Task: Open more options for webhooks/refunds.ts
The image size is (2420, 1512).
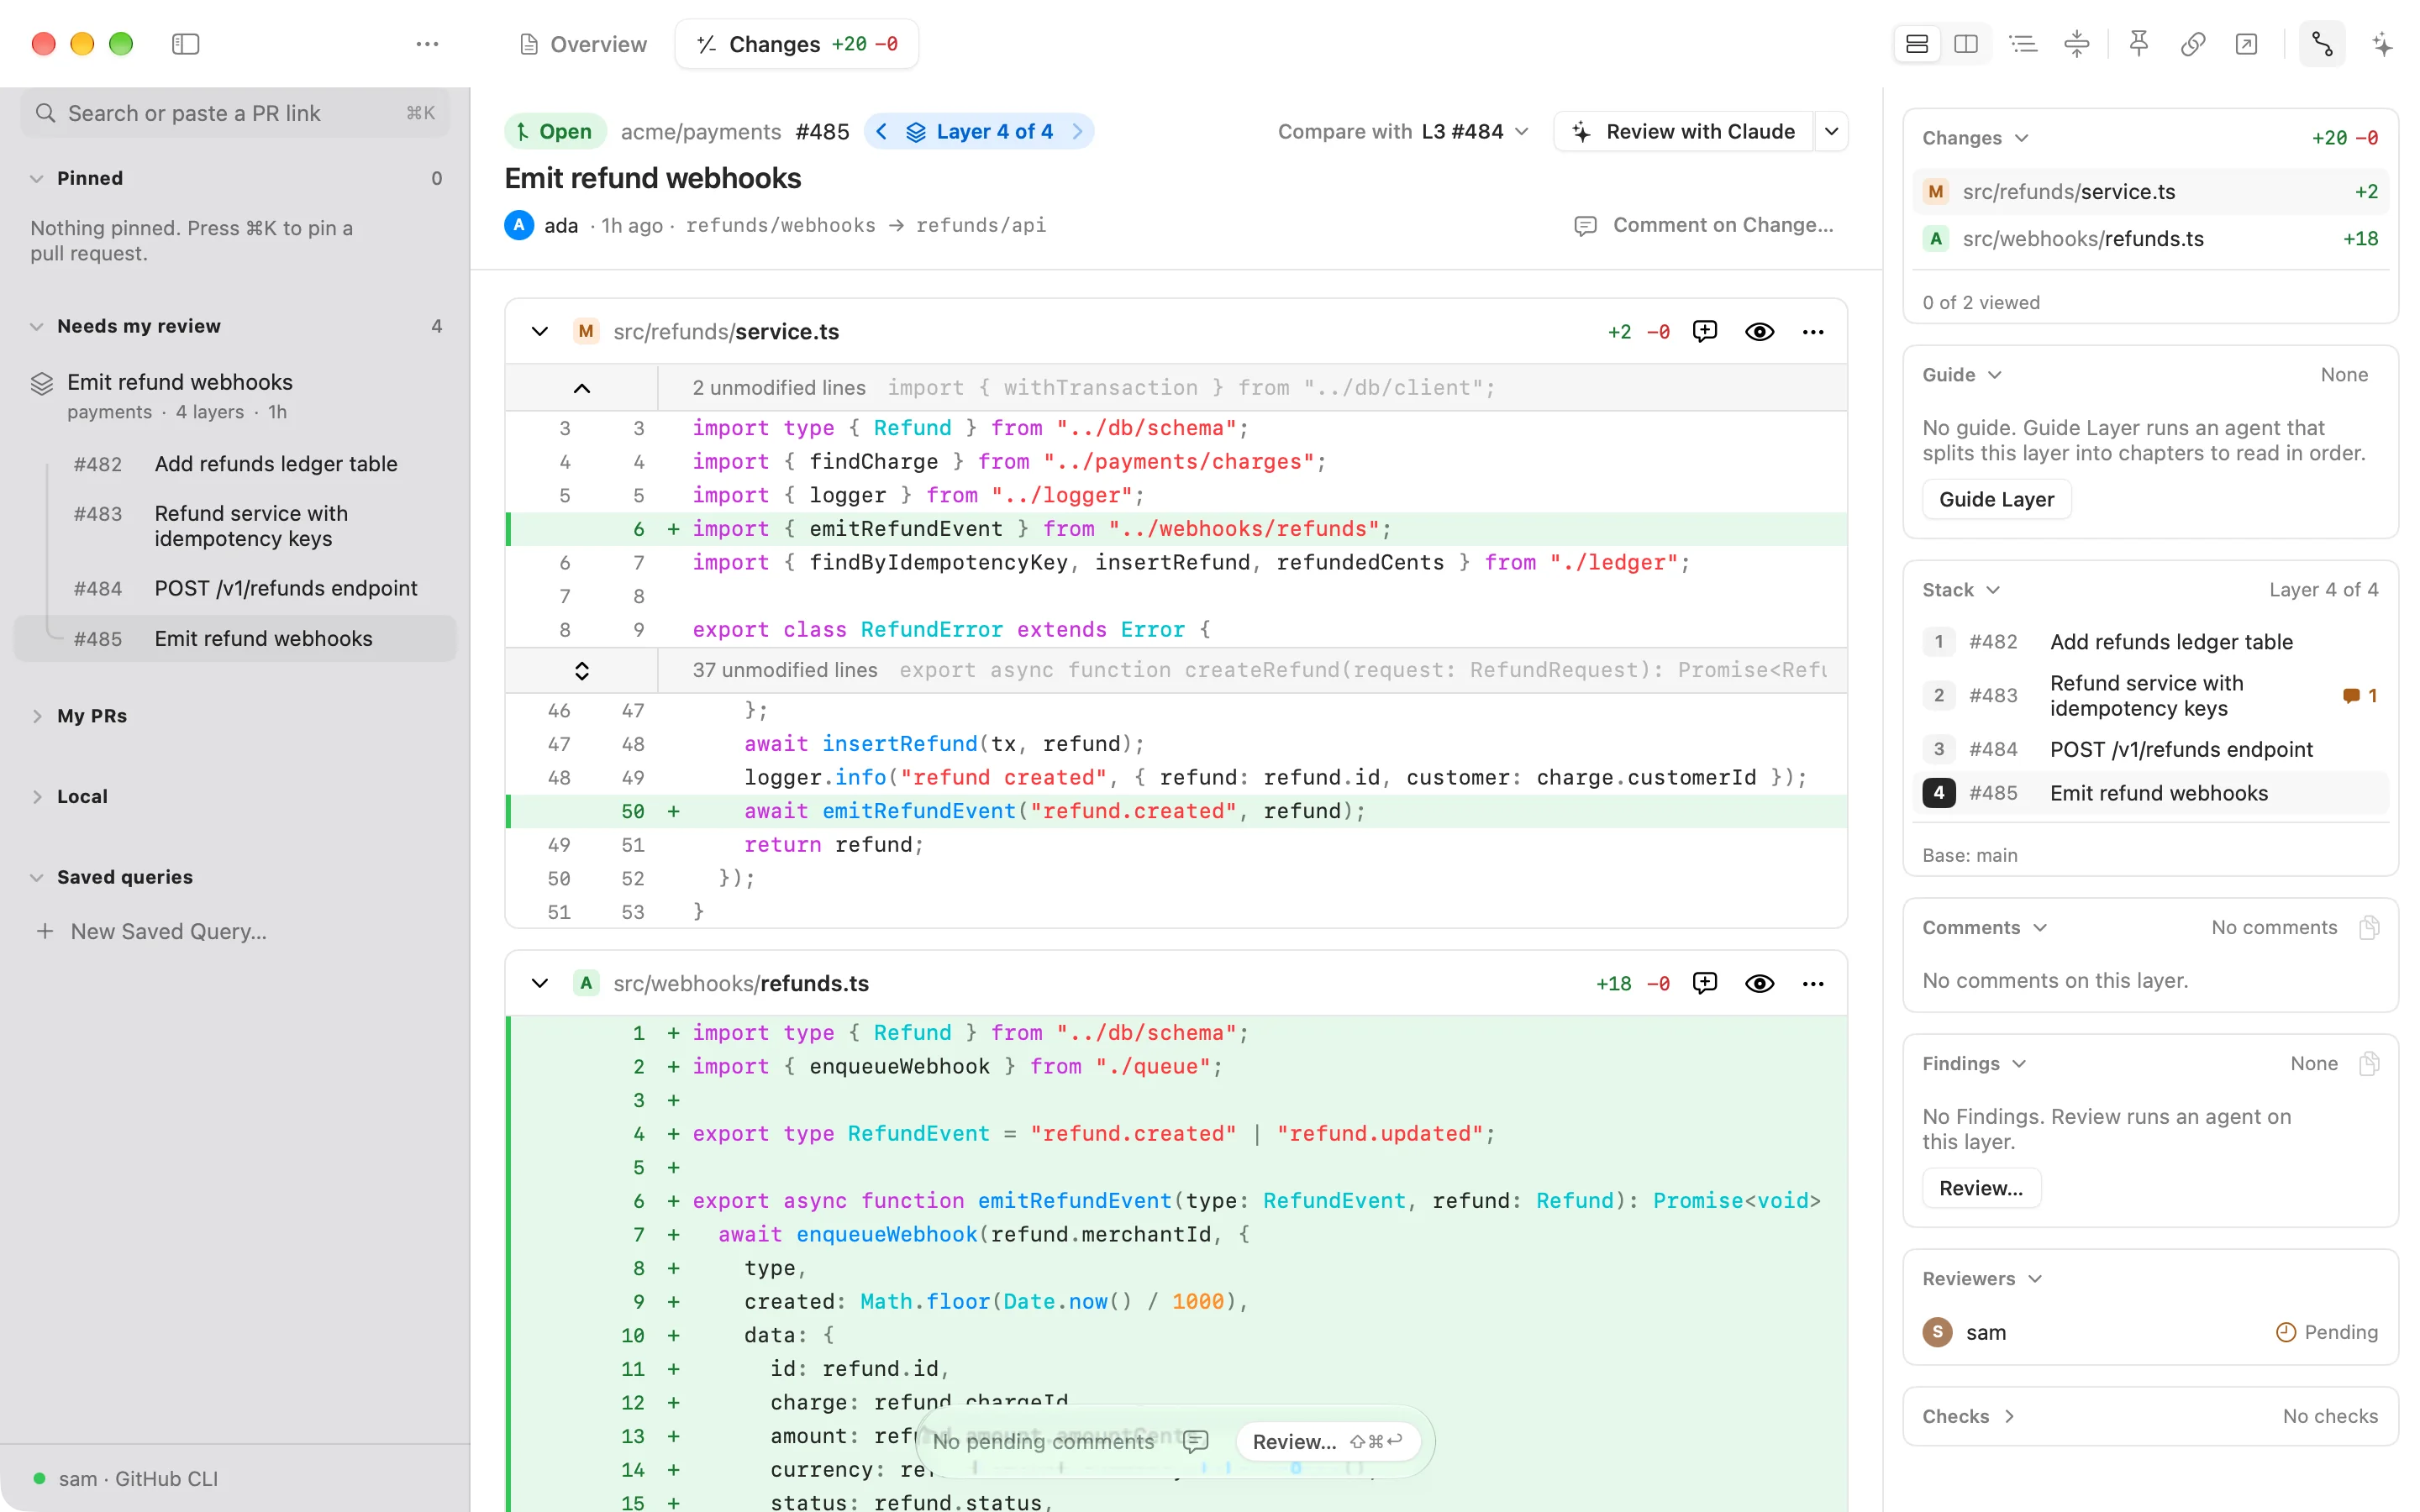Action: coord(1813,984)
